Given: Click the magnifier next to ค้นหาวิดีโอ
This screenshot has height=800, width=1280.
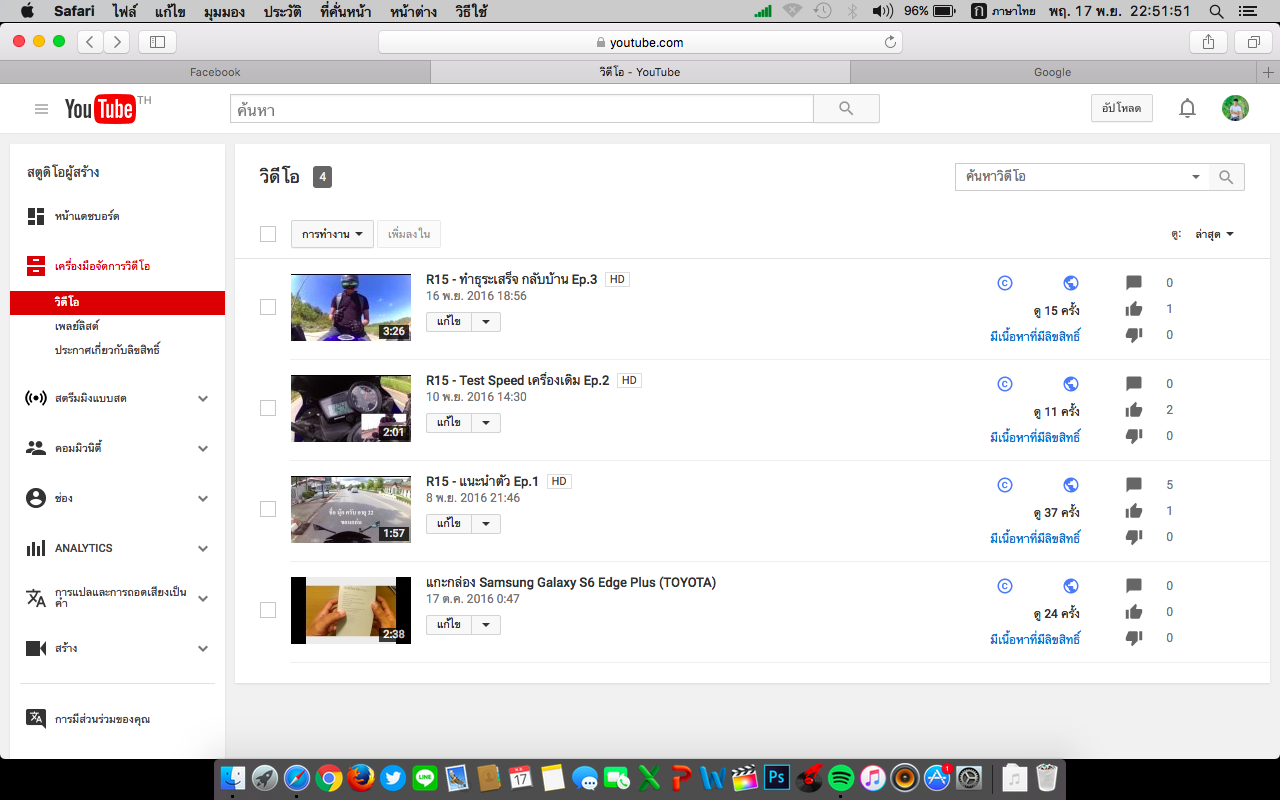Looking at the screenshot, I should coord(1227,177).
